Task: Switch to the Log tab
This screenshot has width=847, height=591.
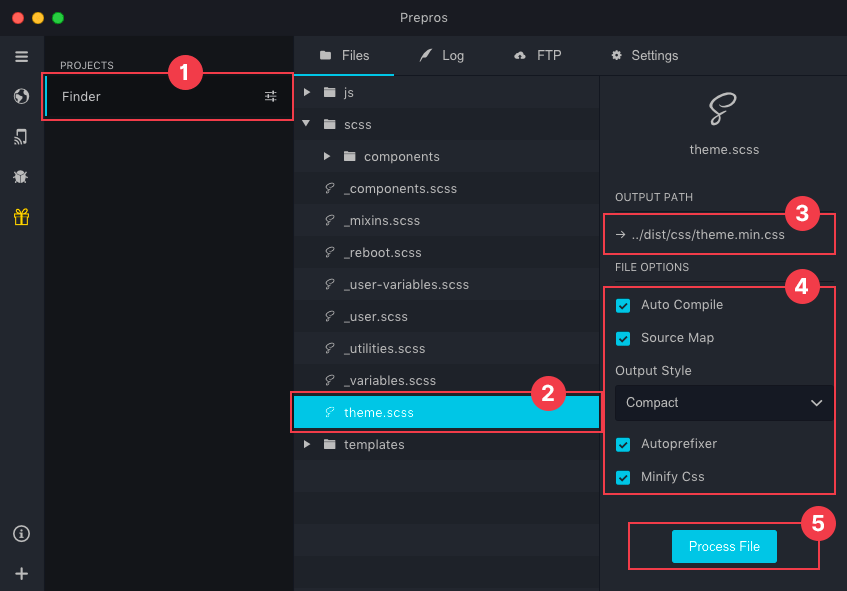Action: coord(441,56)
